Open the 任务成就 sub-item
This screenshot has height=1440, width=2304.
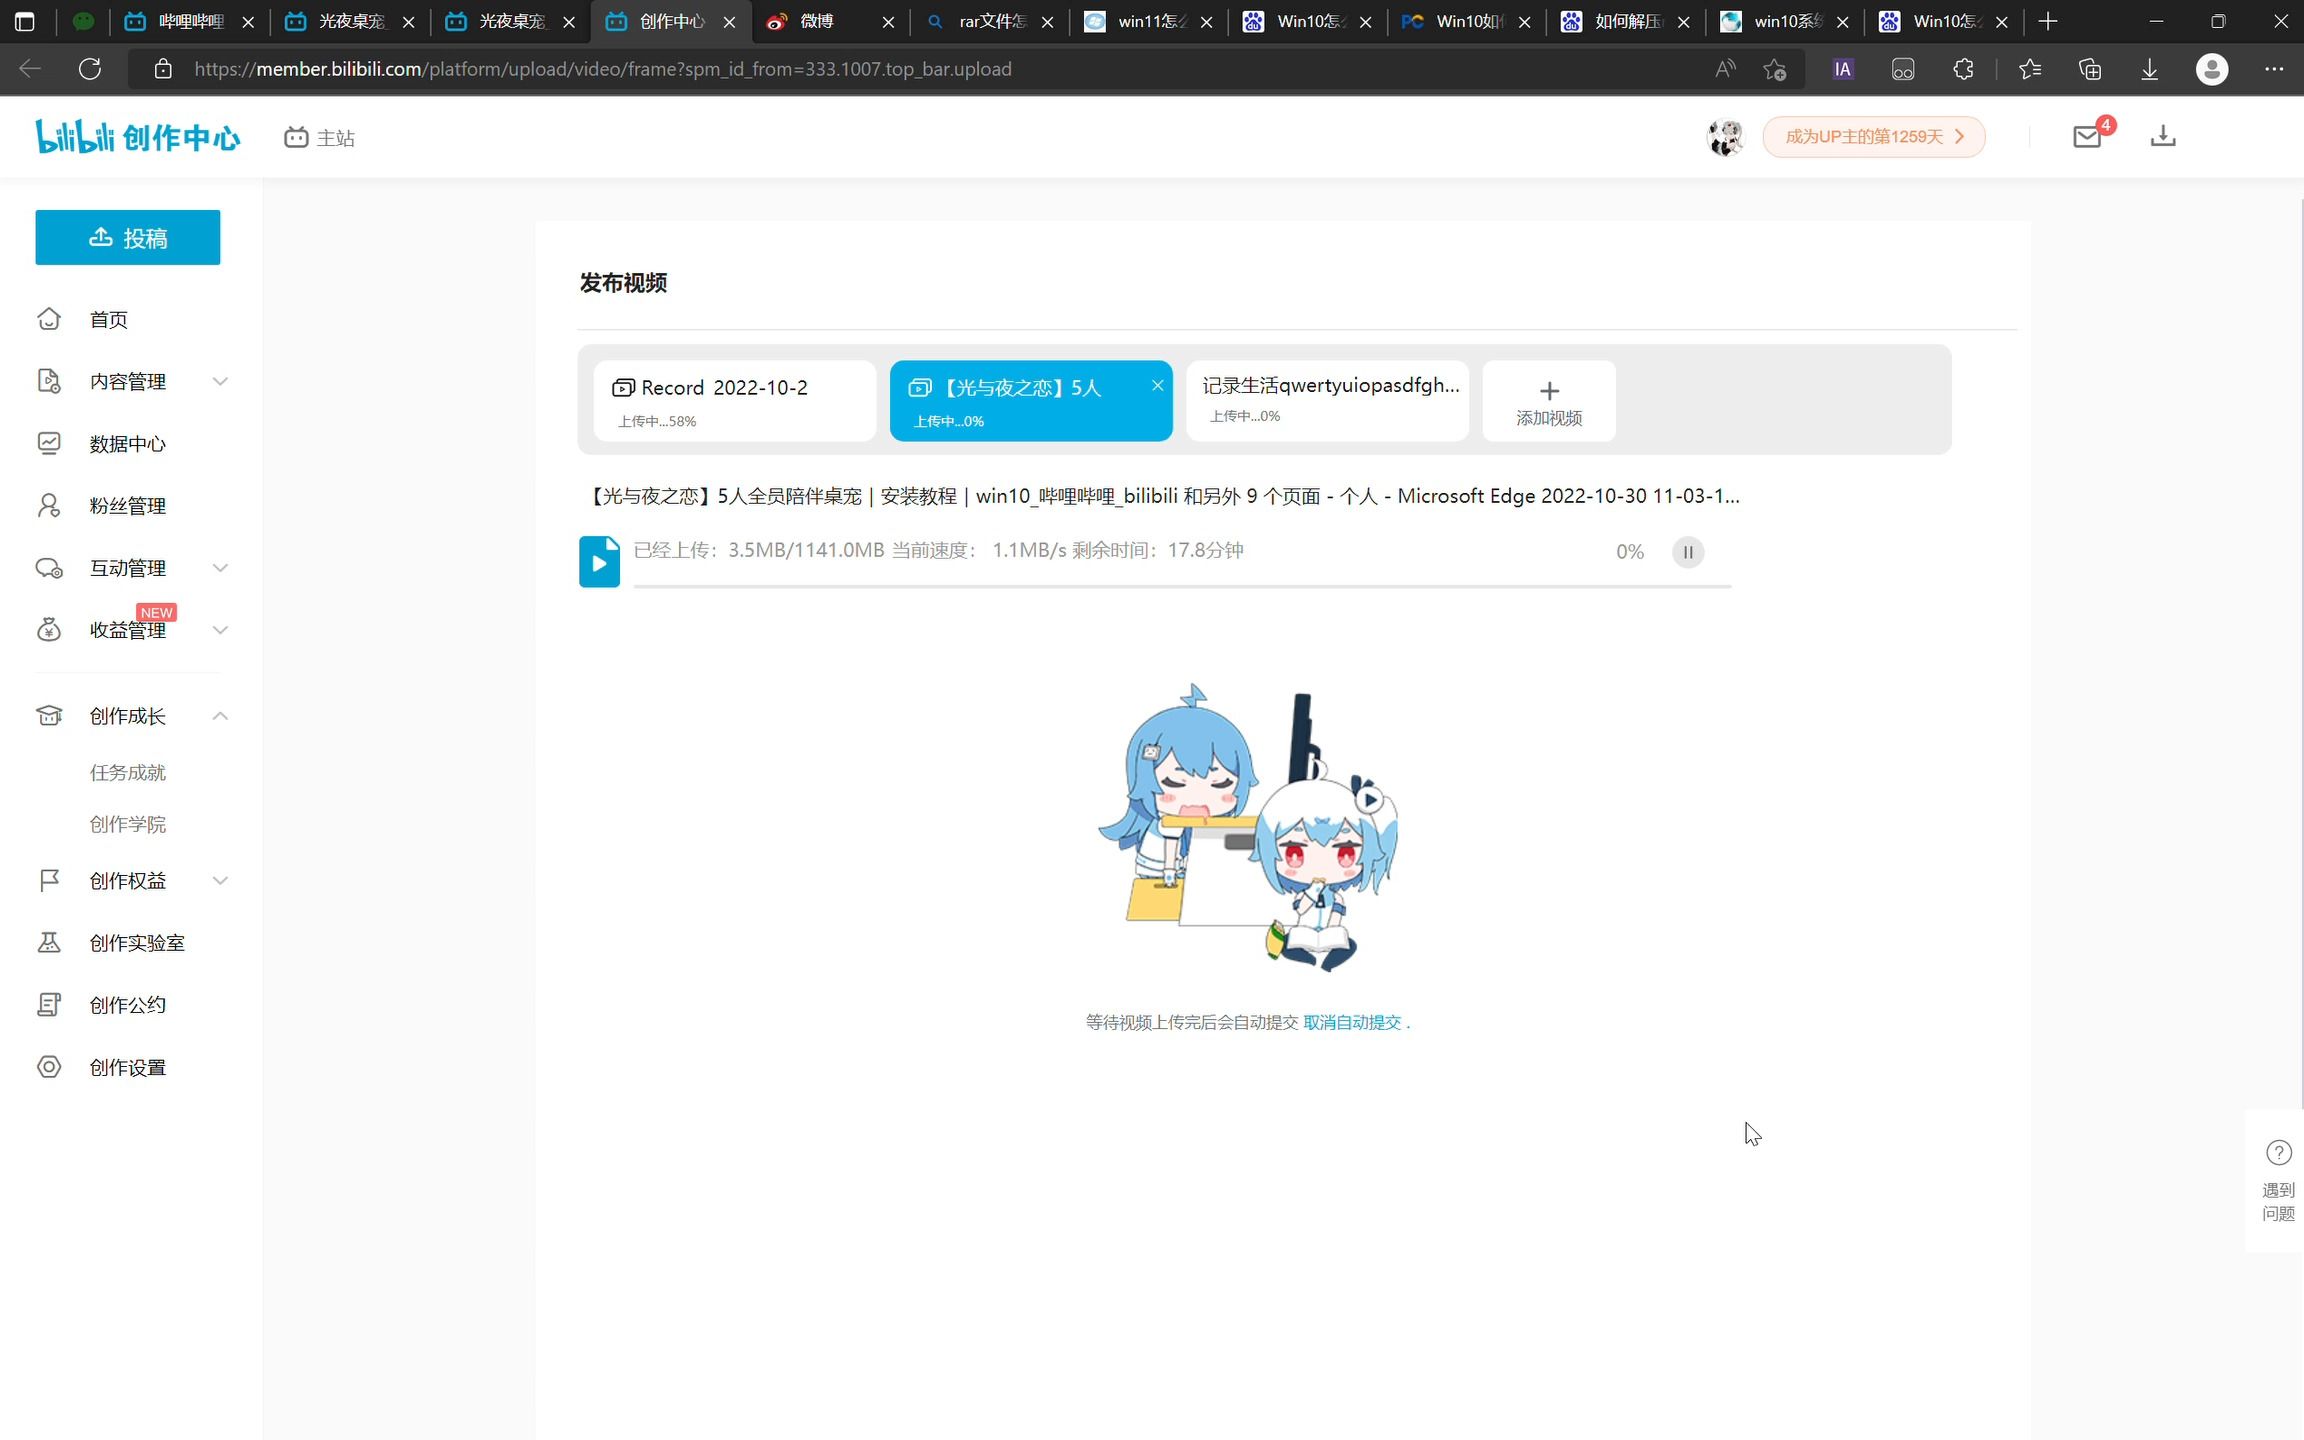click(127, 772)
